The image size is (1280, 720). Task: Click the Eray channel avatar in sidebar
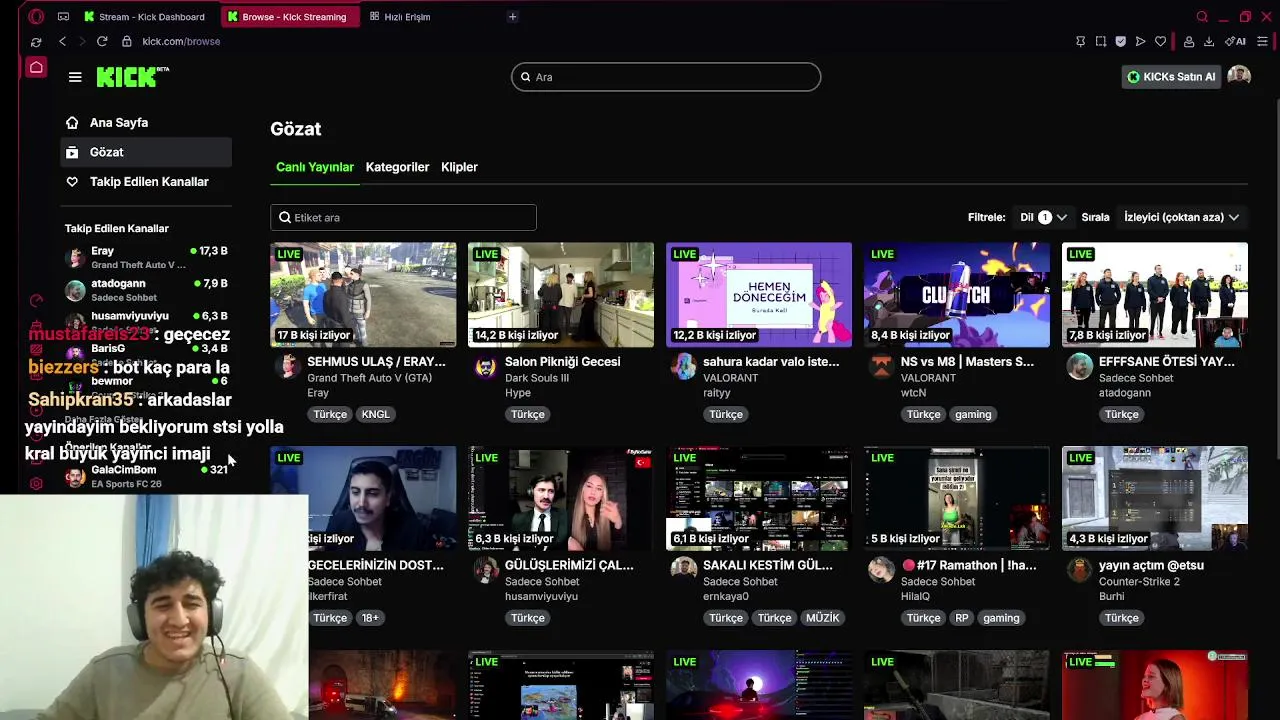75,258
